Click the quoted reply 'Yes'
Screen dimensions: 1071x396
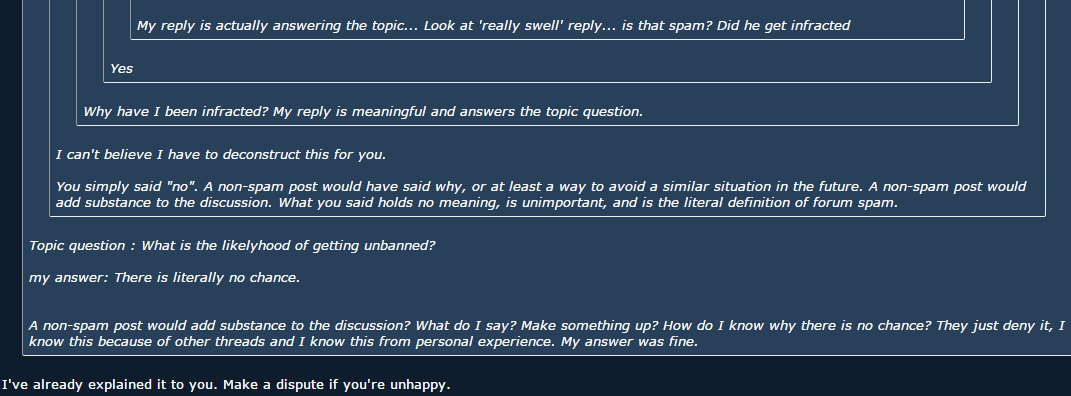[122, 68]
